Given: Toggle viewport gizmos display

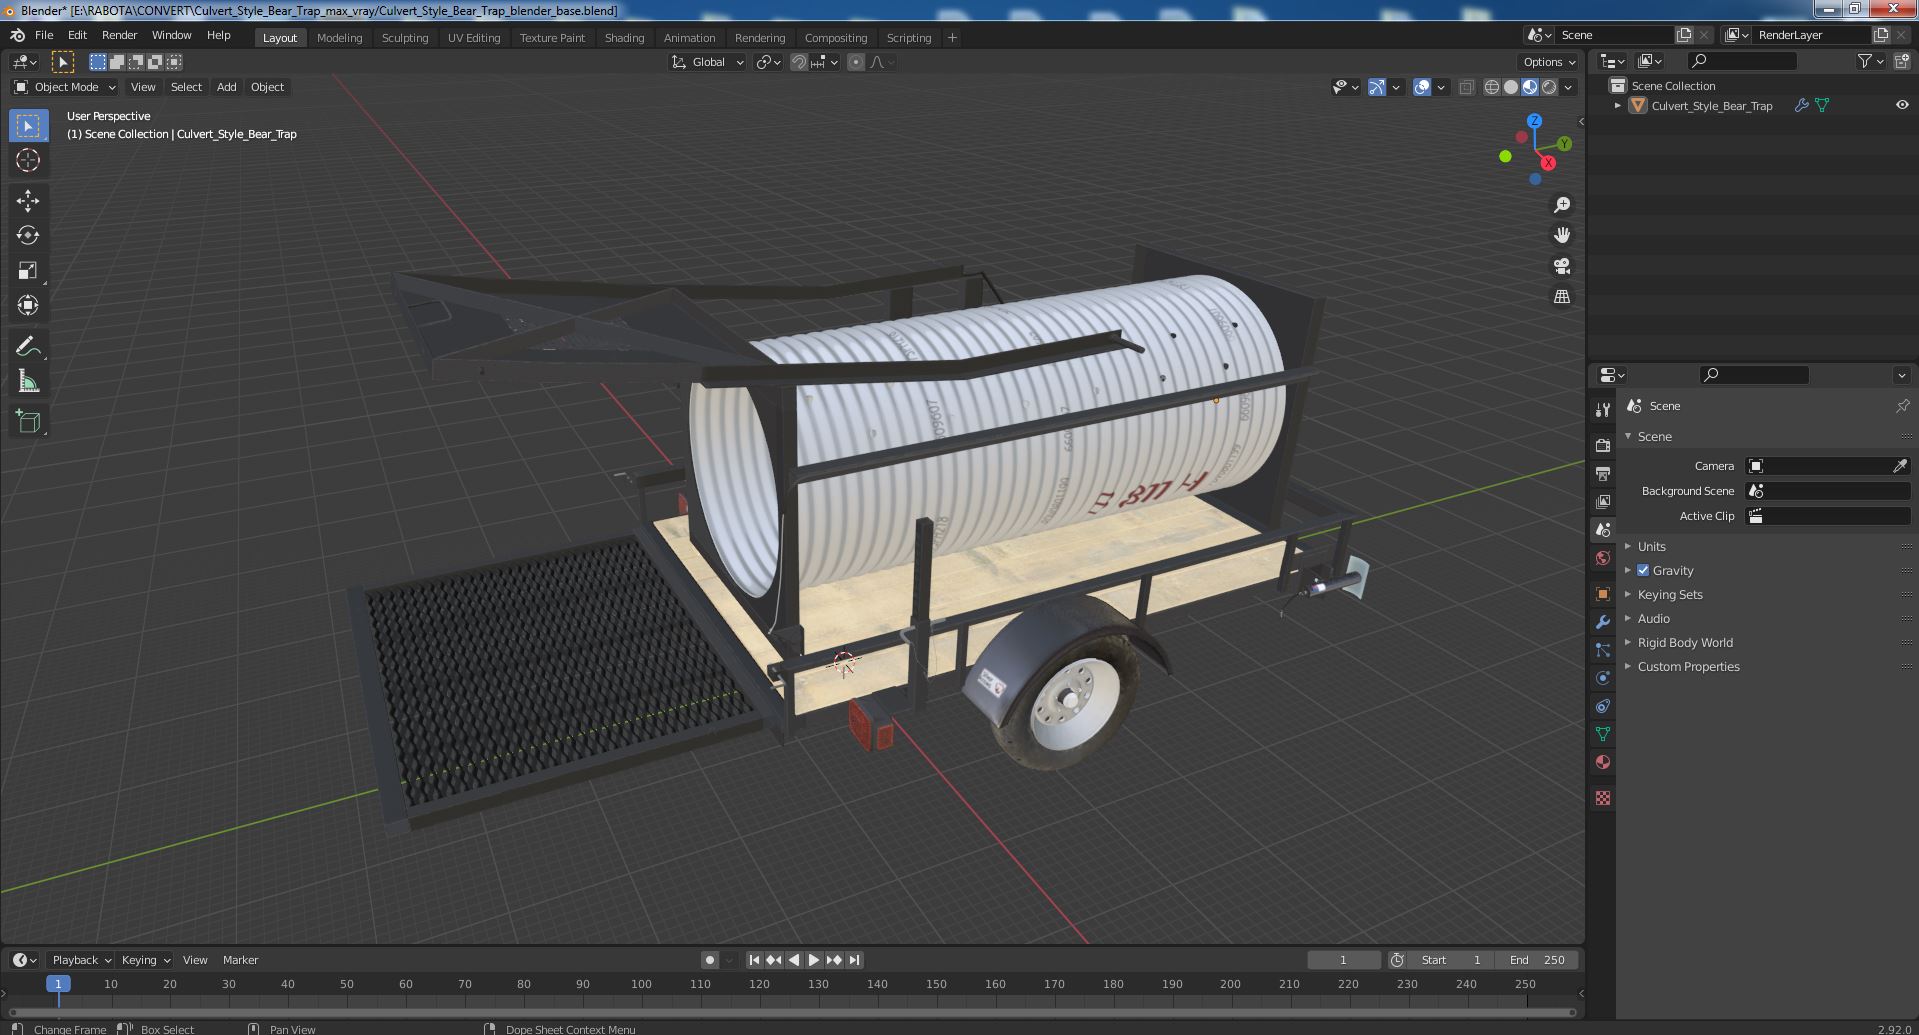Looking at the screenshot, I should tap(1377, 87).
